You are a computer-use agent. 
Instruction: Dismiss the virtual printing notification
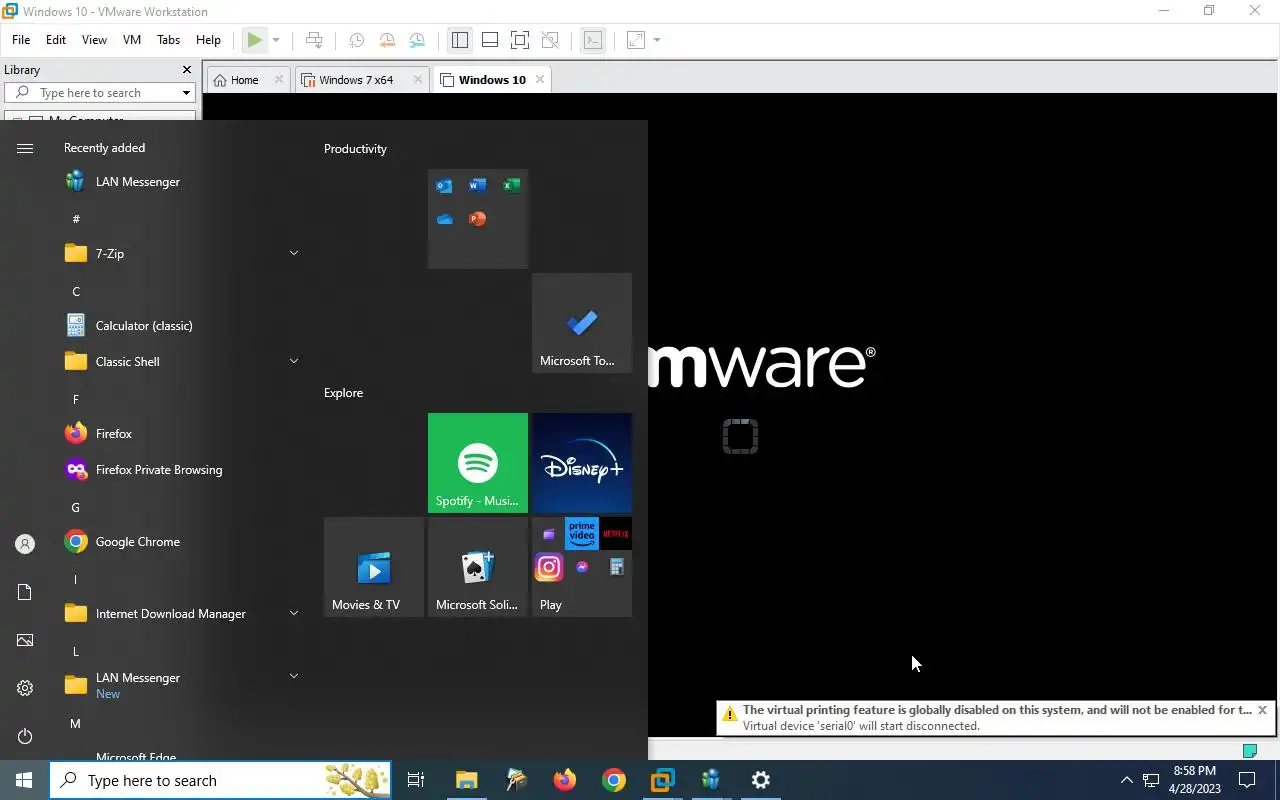click(x=1262, y=710)
